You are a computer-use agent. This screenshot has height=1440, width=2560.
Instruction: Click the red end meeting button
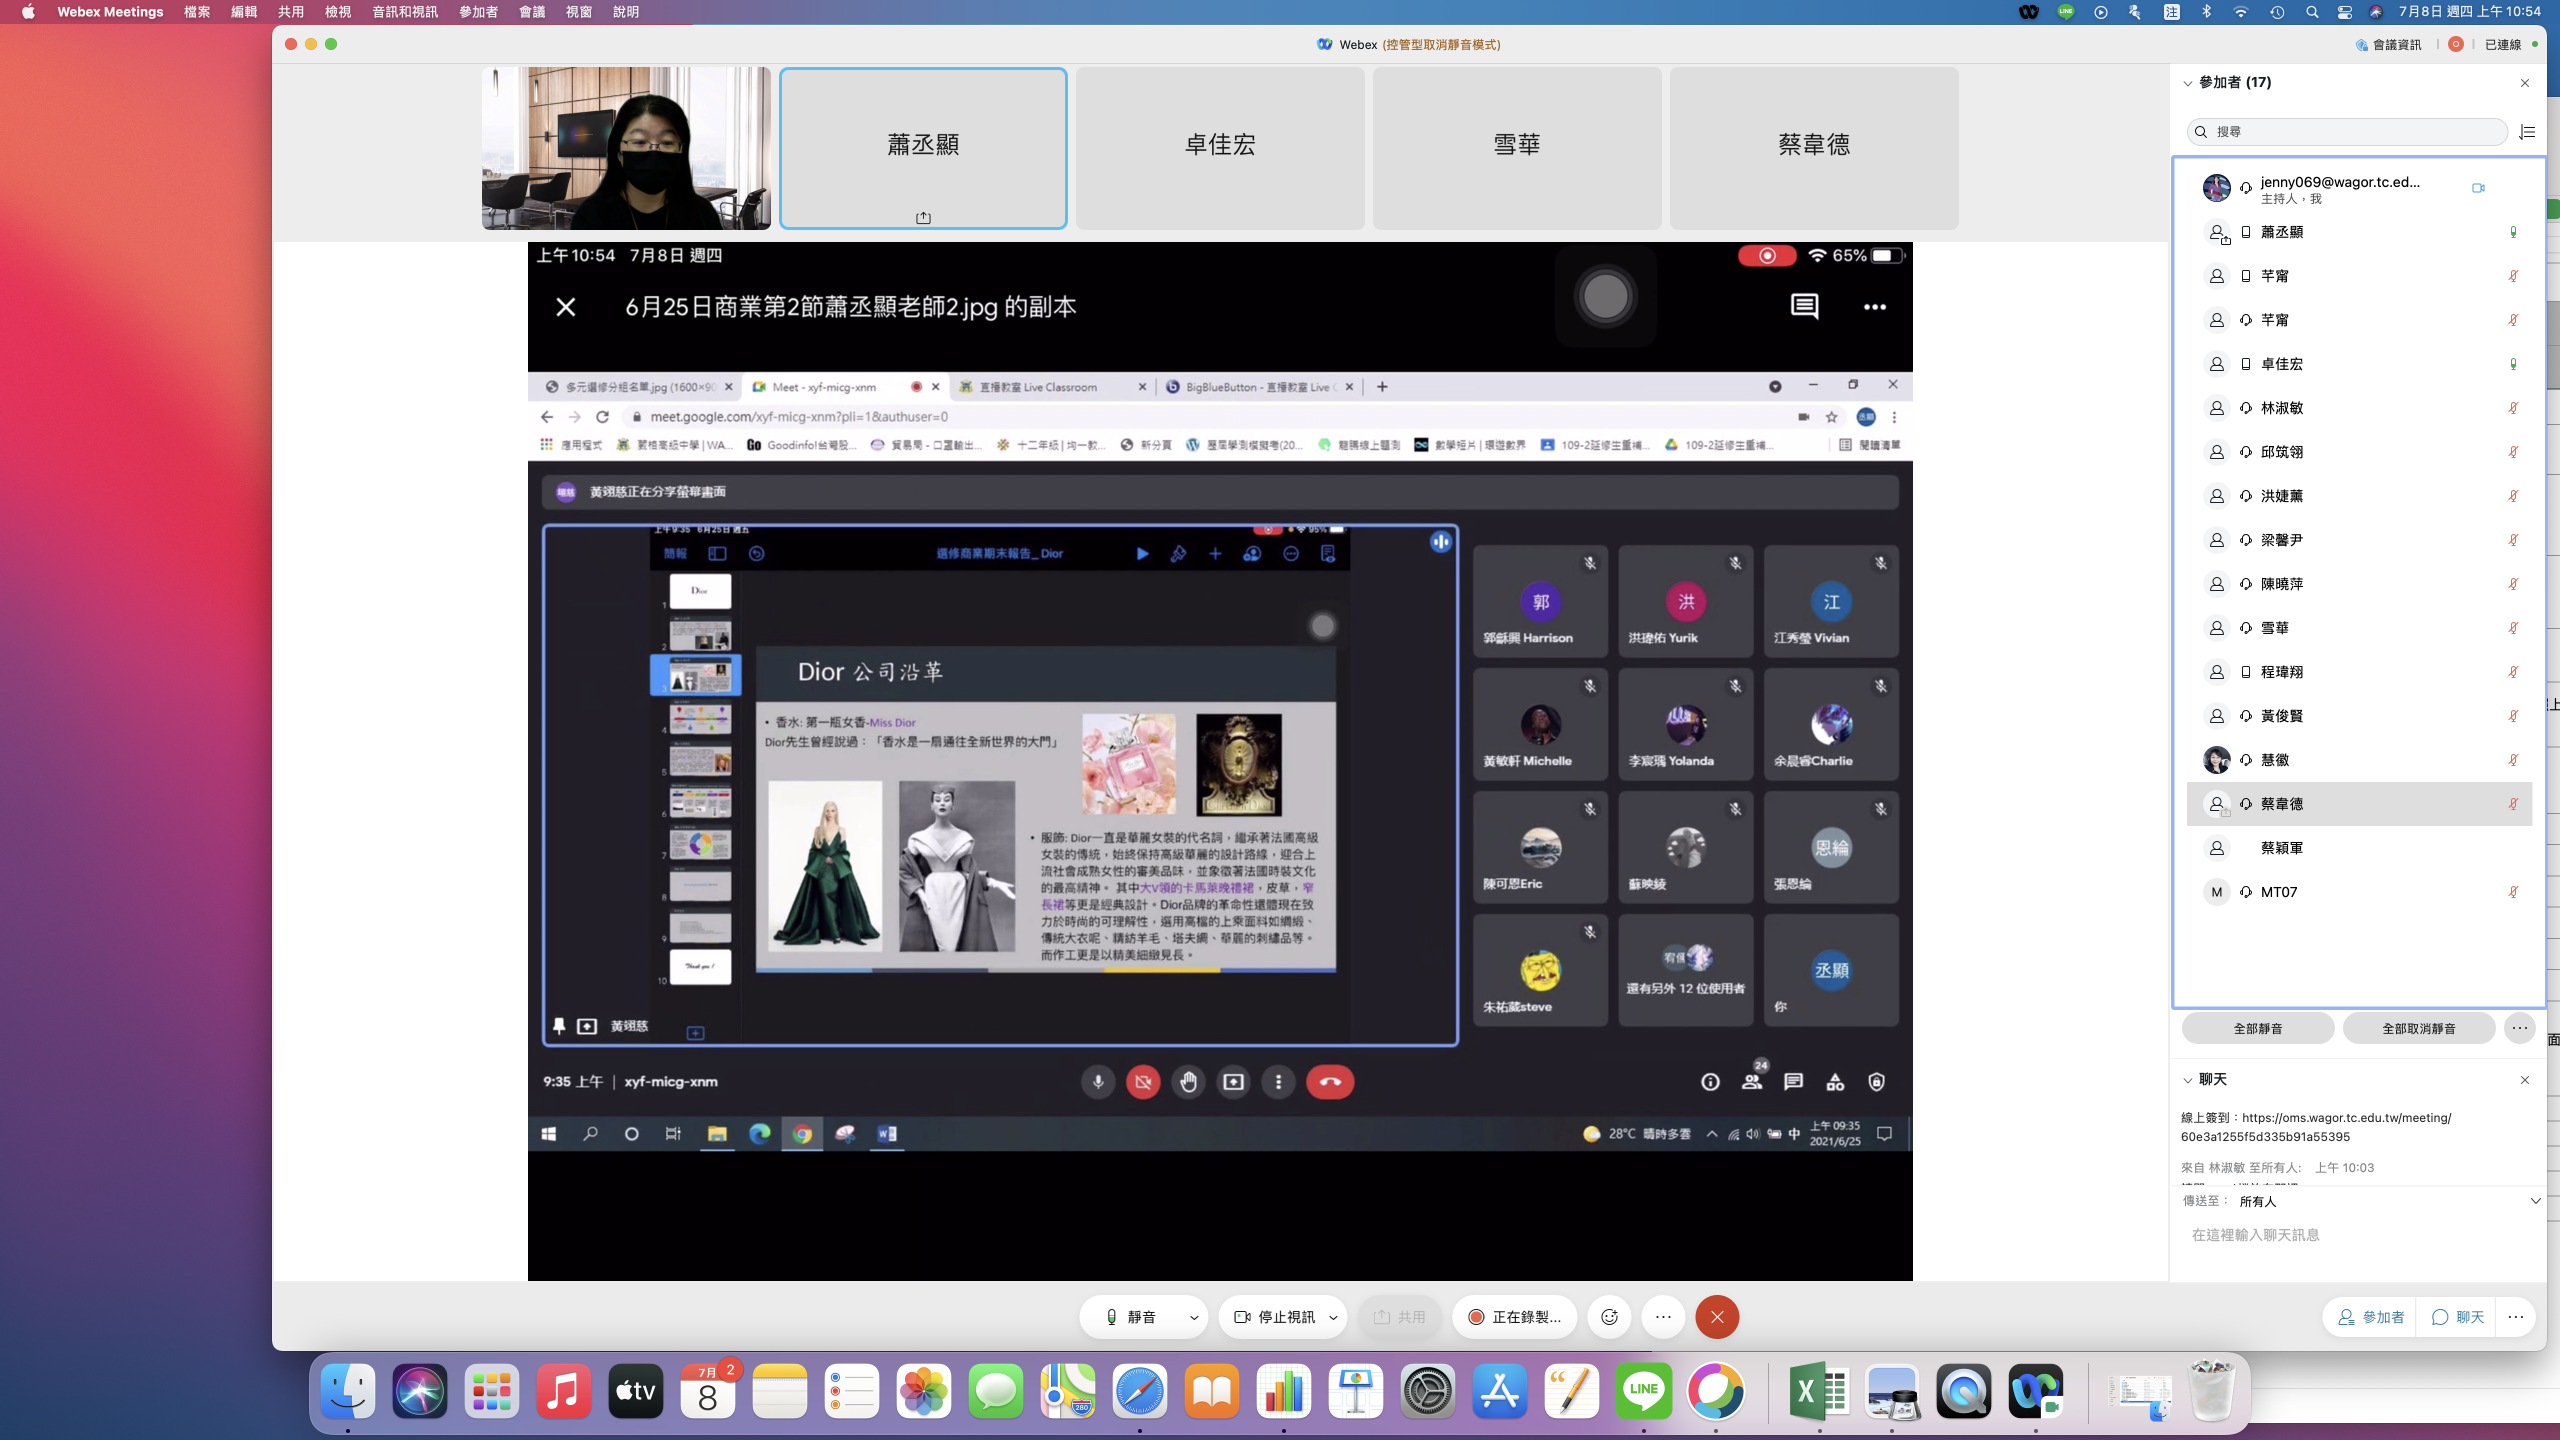coord(1717,1317)
